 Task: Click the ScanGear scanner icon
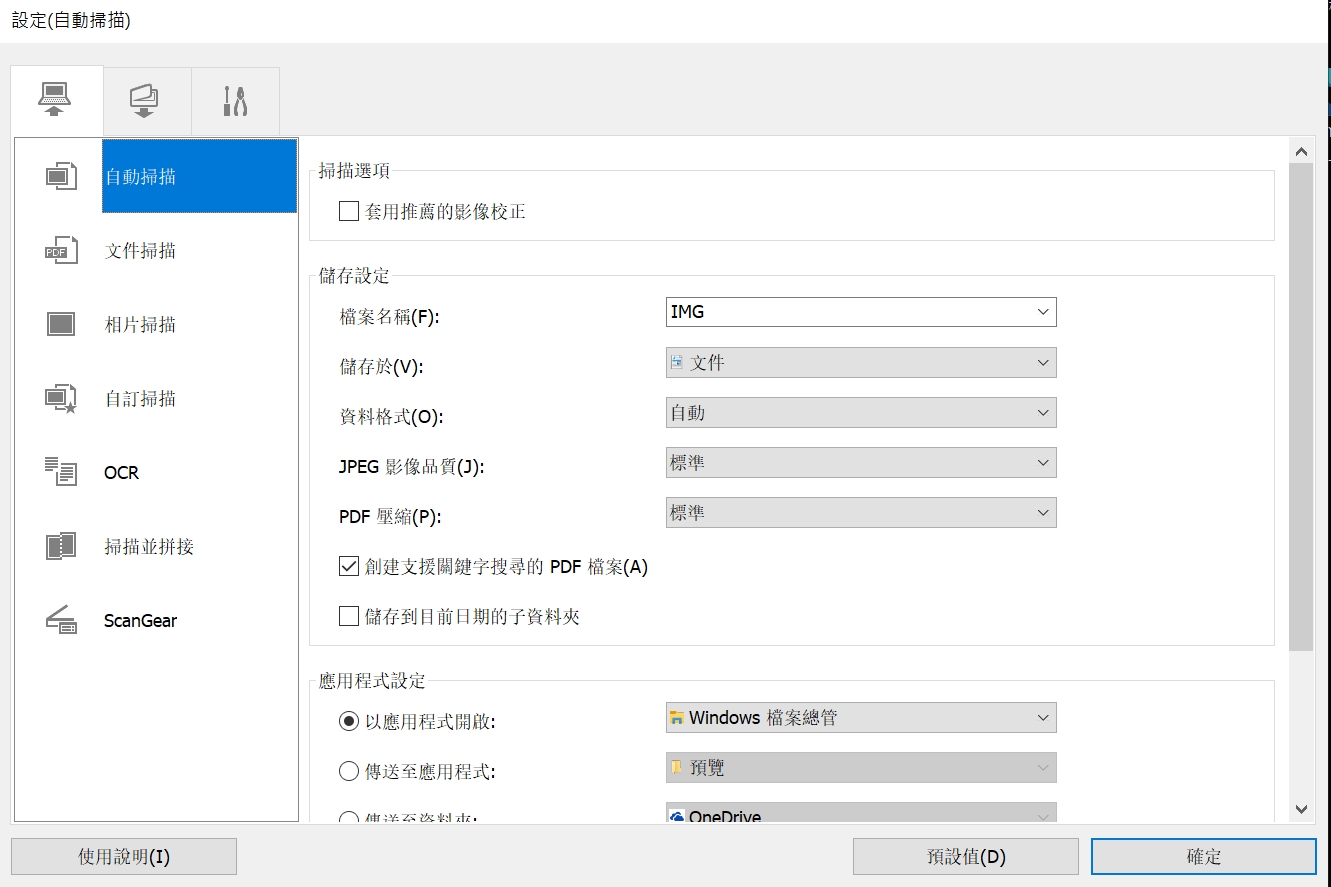pyautogui.click(x=61, y=620)
